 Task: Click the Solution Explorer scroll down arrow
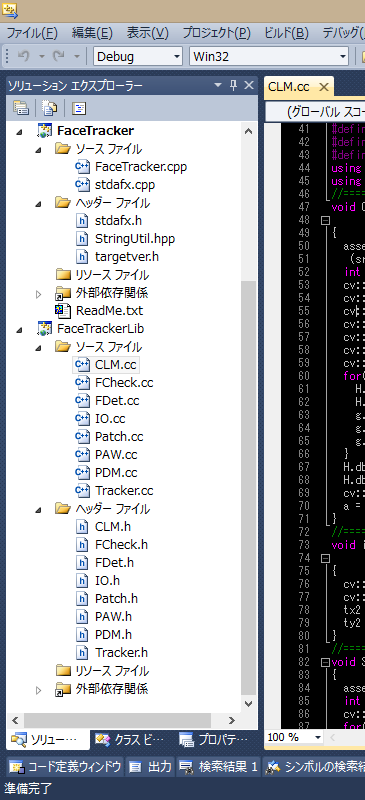click(x=248, y=704)
